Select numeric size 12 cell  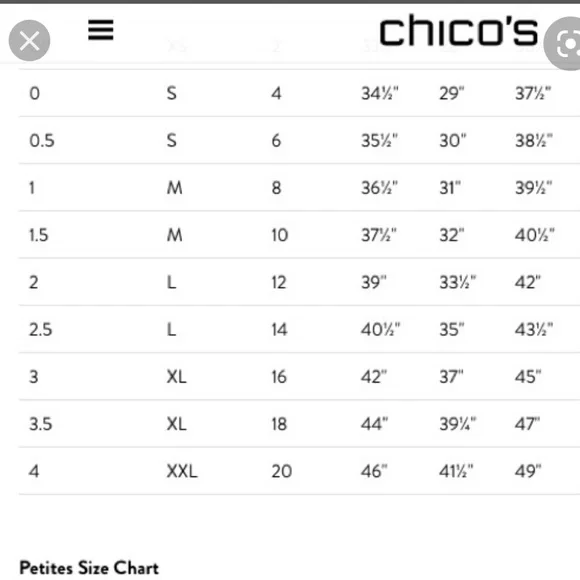279,283
